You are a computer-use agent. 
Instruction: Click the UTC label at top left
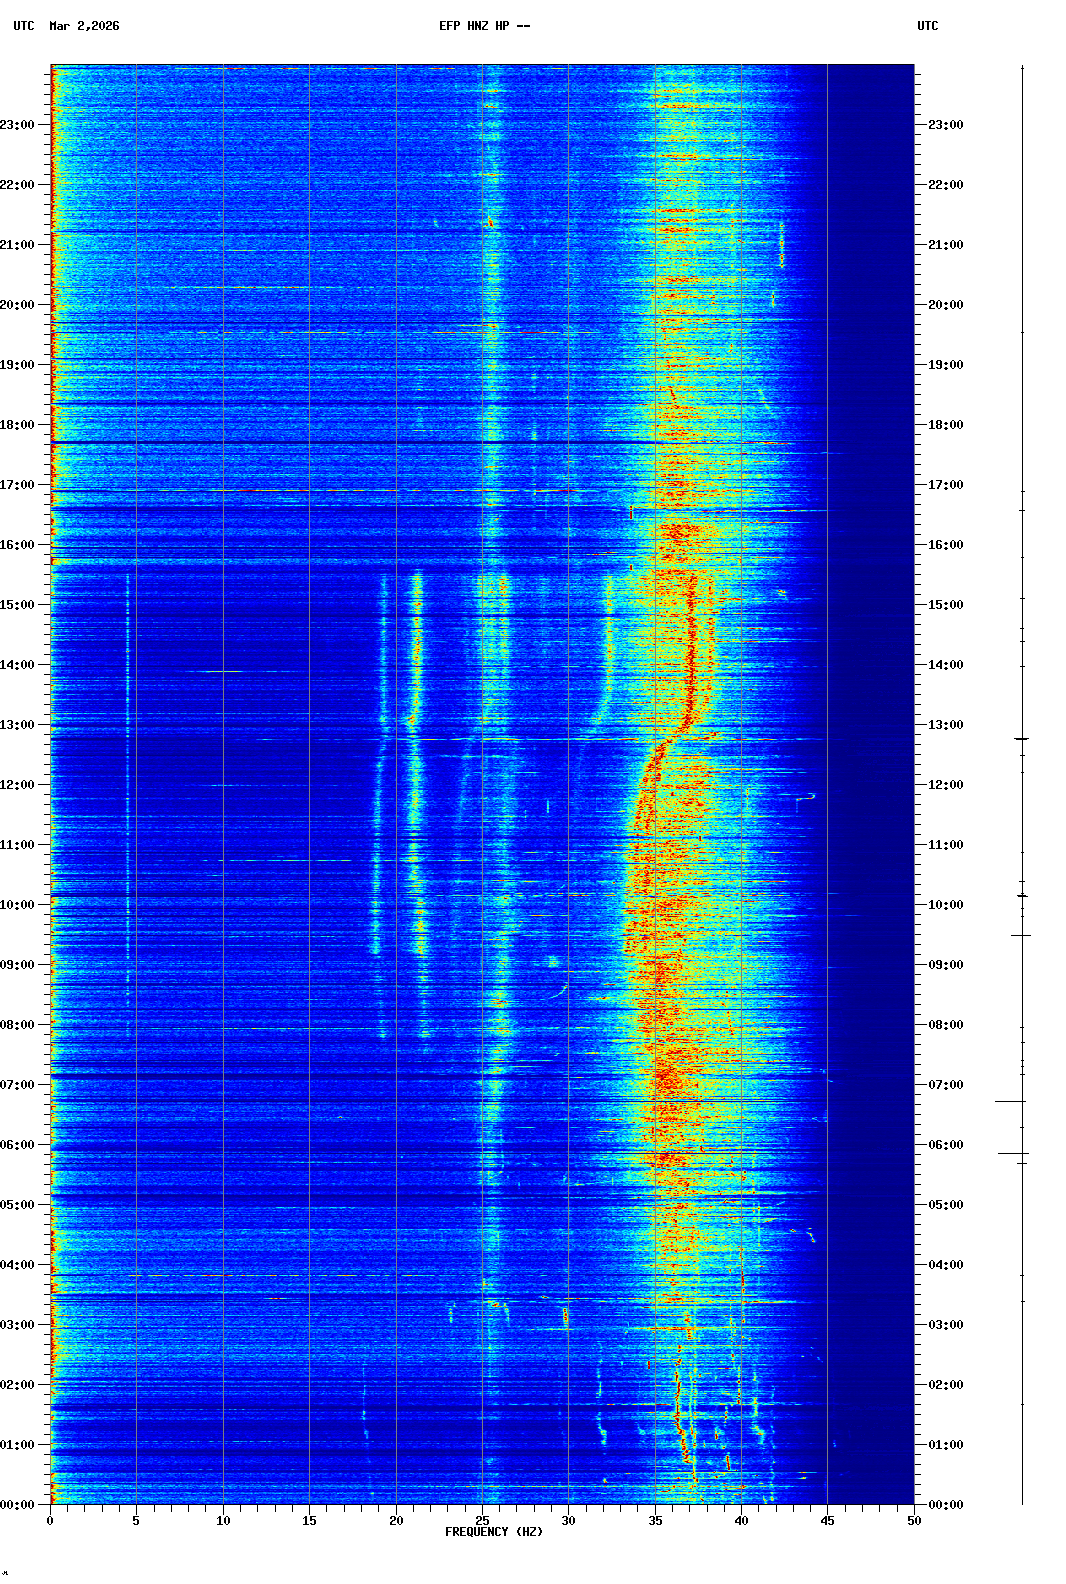(24, 26)
